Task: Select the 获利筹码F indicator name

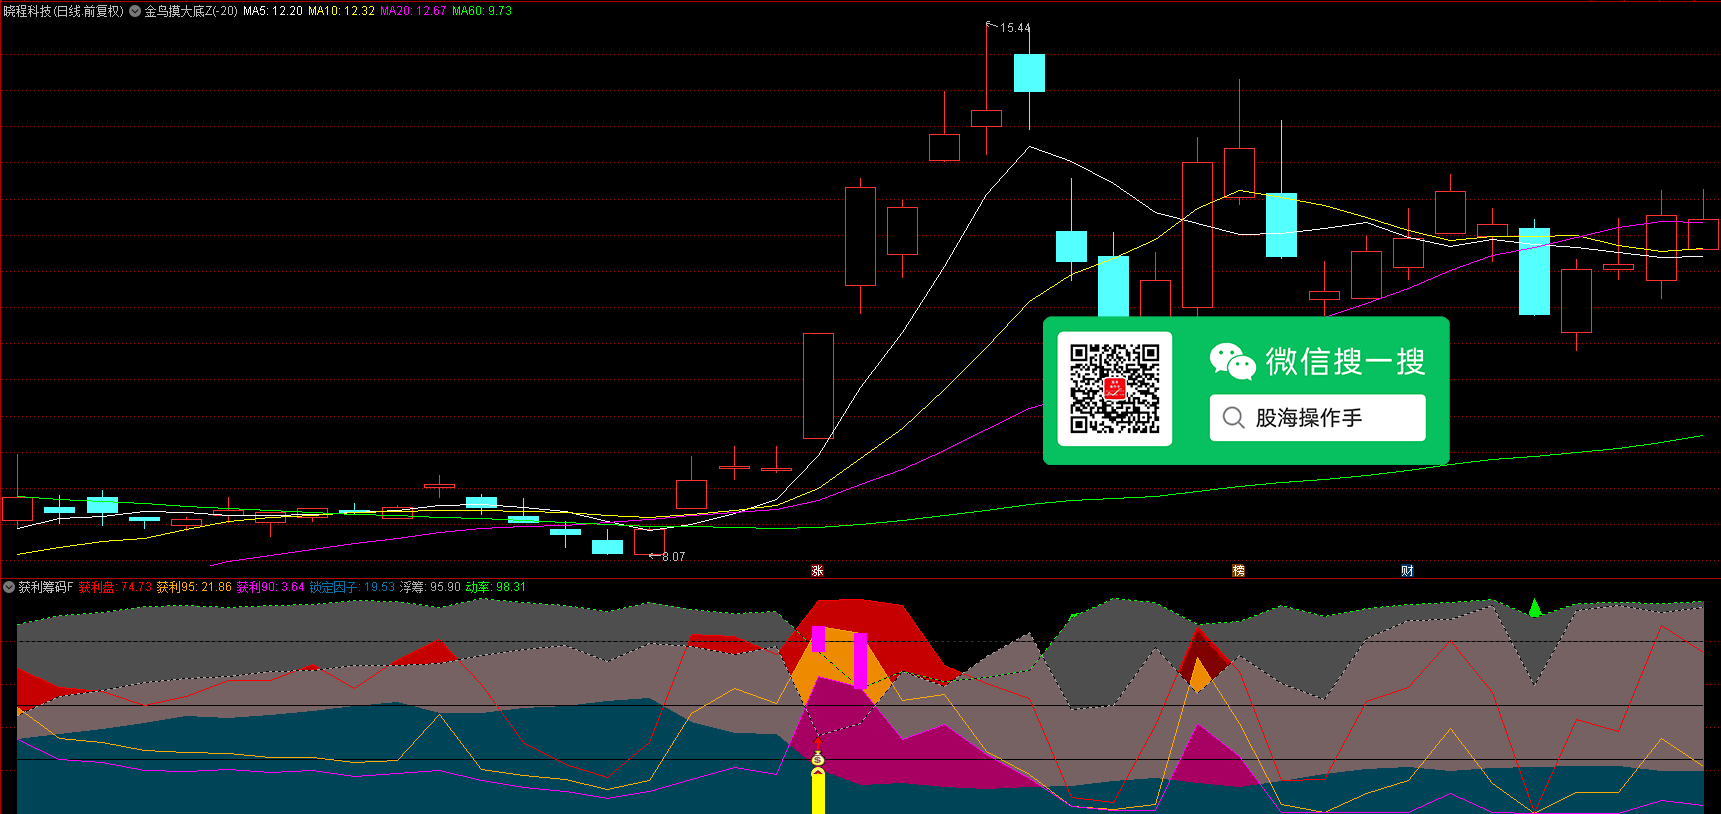Action: coord(46,587)
